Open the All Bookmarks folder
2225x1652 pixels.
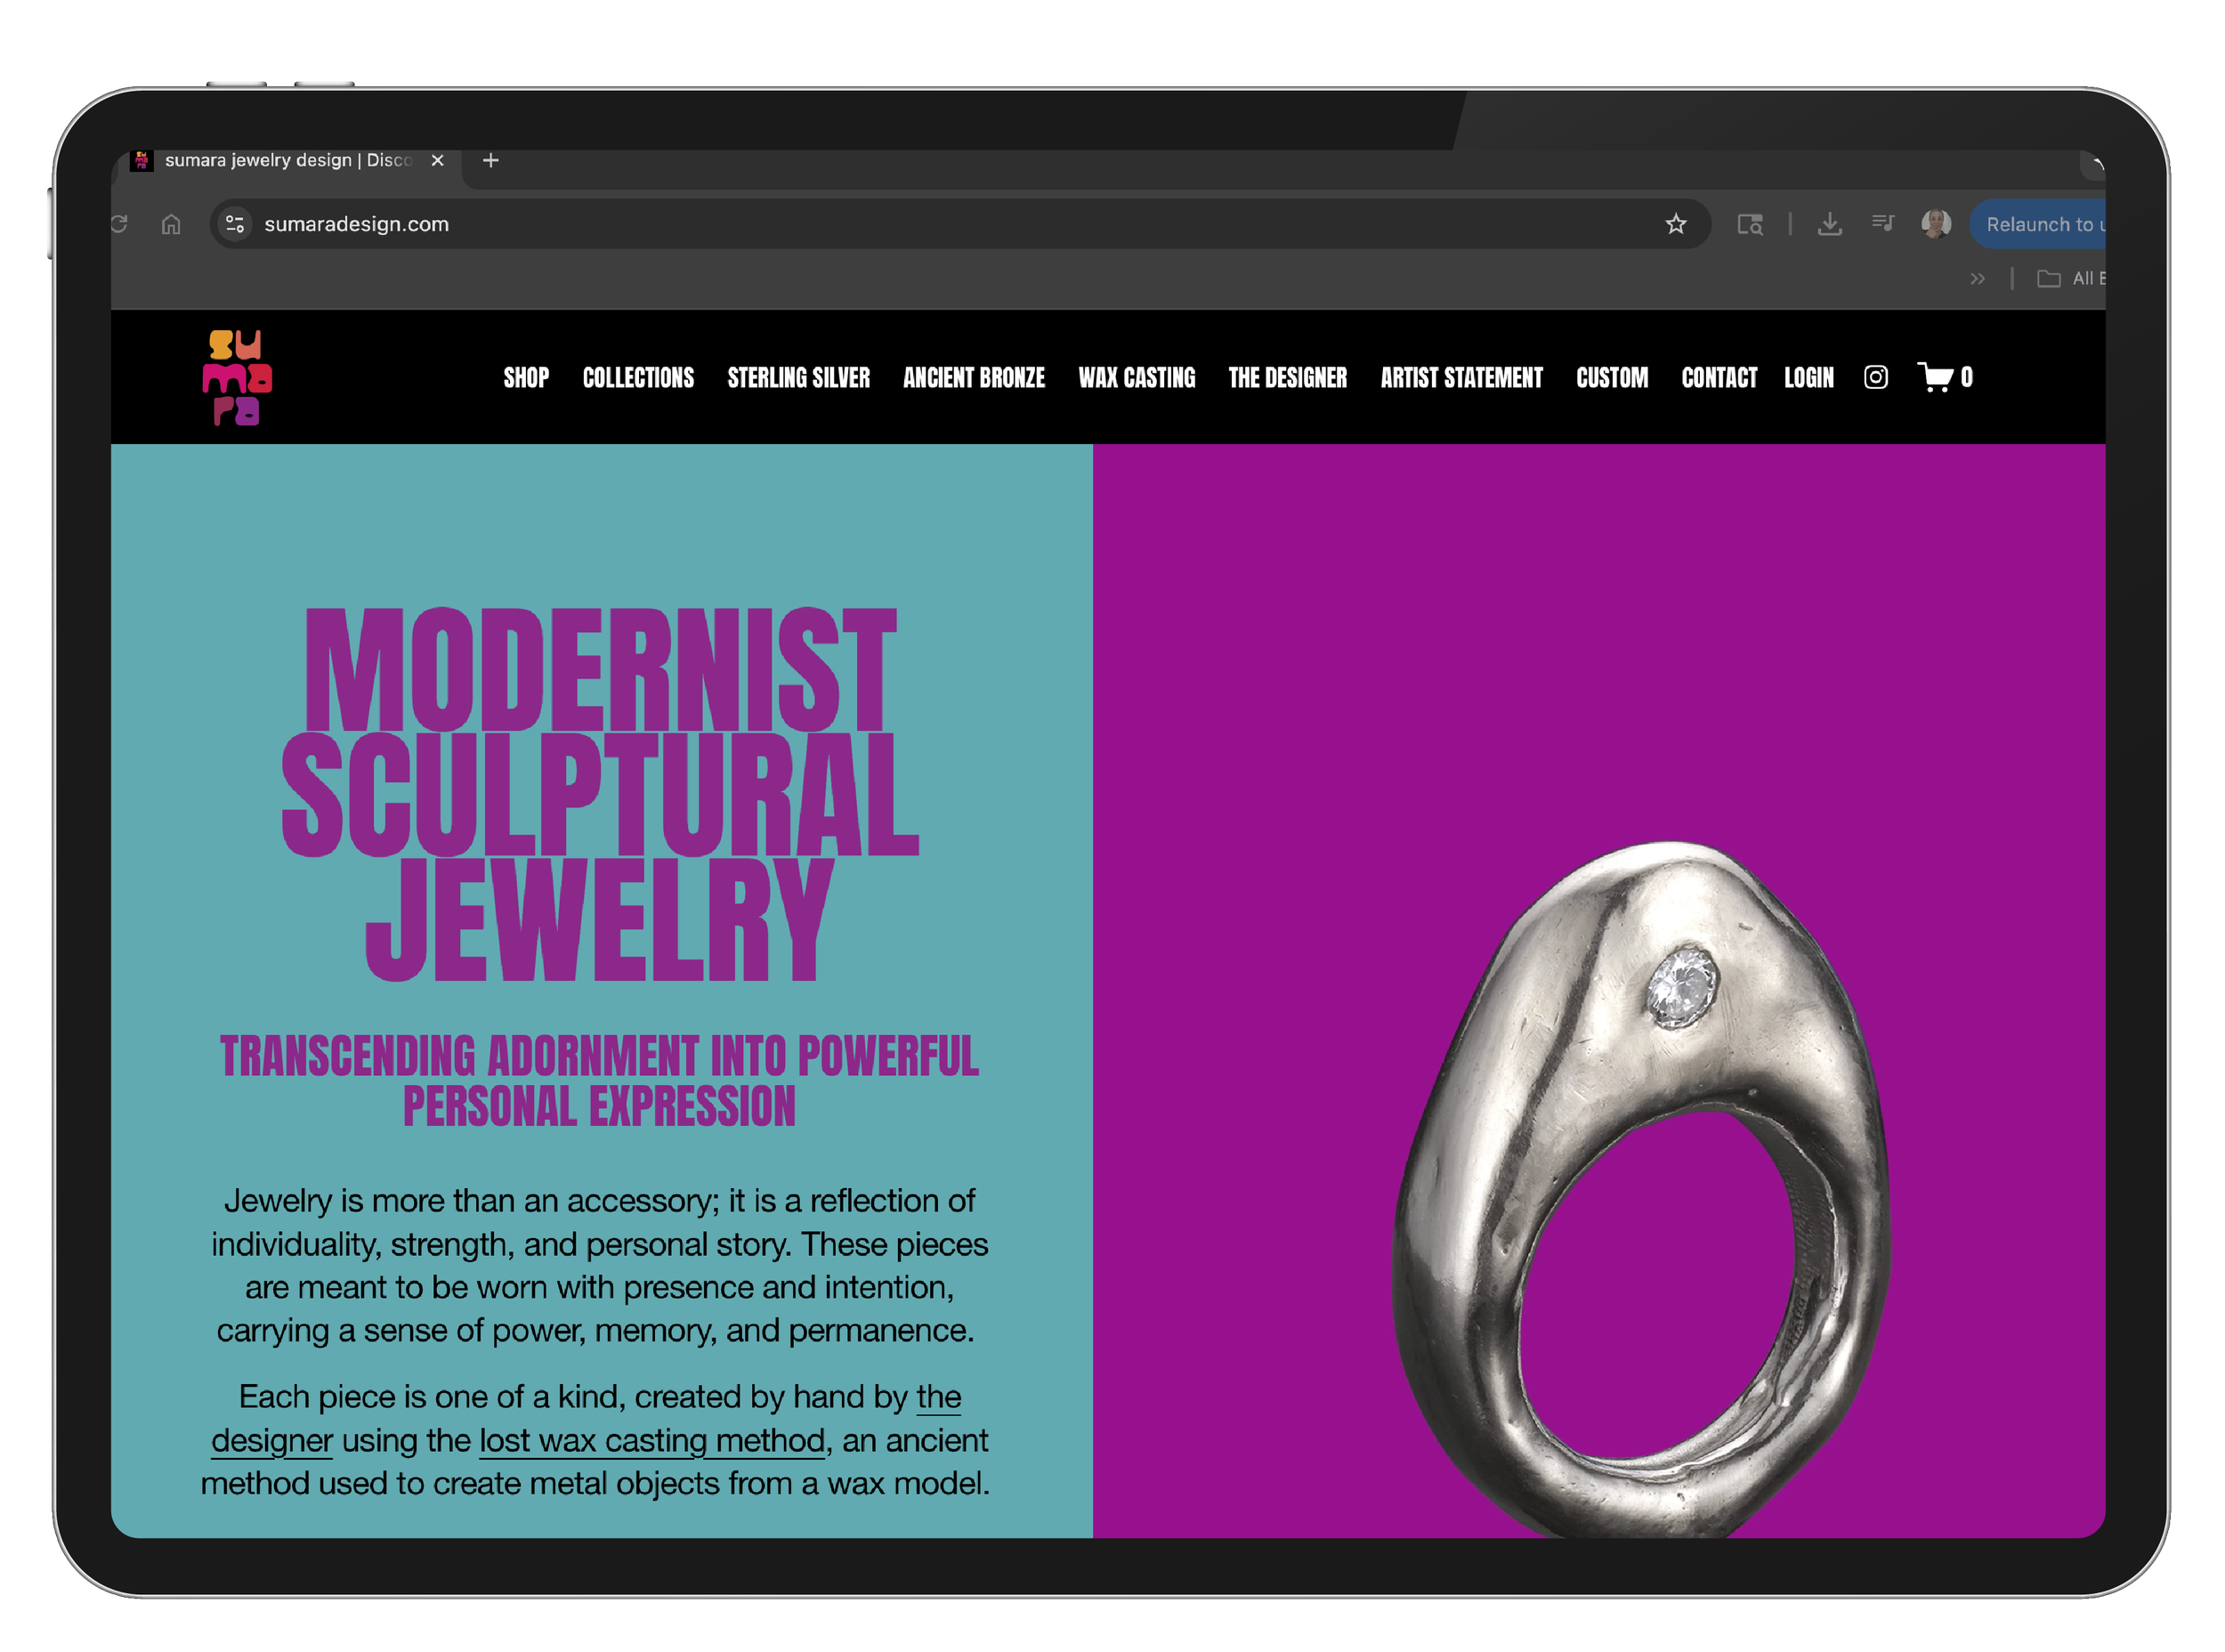(x=2070, y=279)
